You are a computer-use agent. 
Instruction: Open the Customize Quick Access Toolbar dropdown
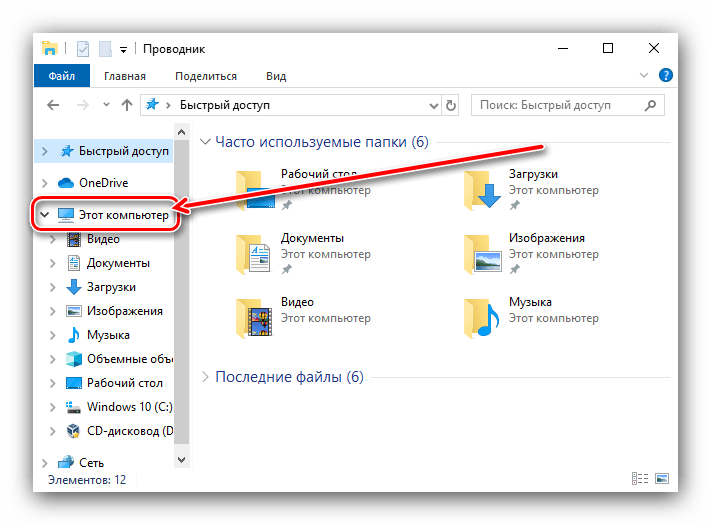pos(123,50)
